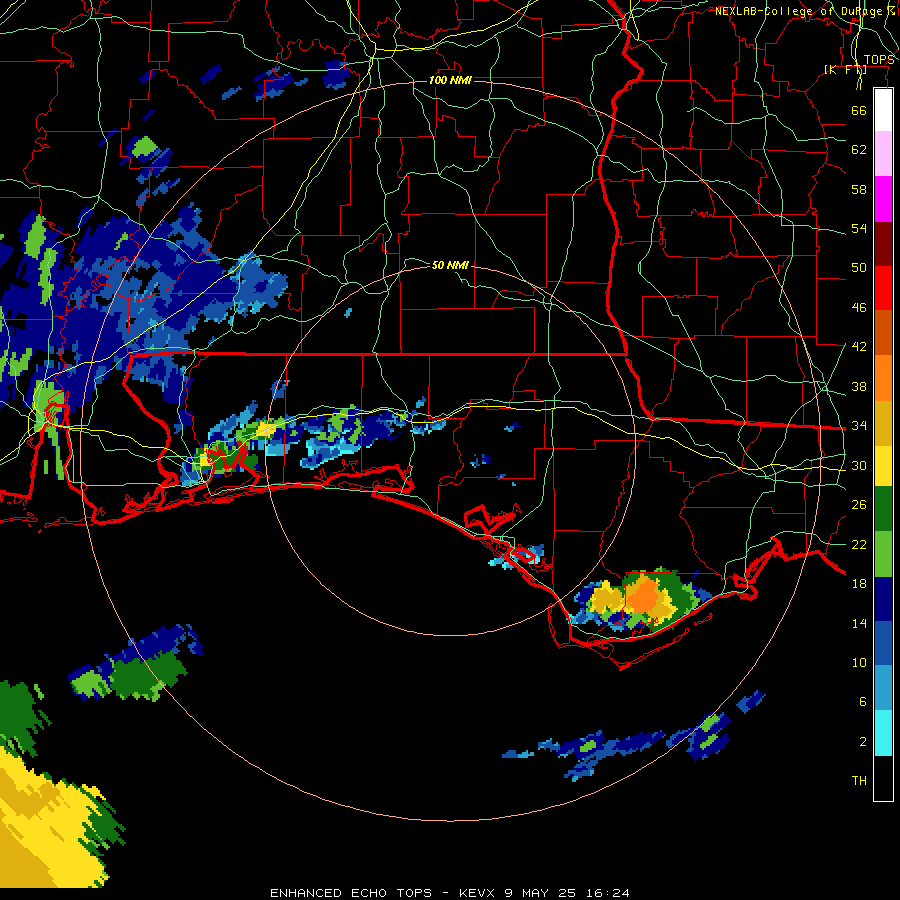Click the legend value '2'
This screenshot has width=900, height=900.
pyautogui.click(x=863, y=742)
